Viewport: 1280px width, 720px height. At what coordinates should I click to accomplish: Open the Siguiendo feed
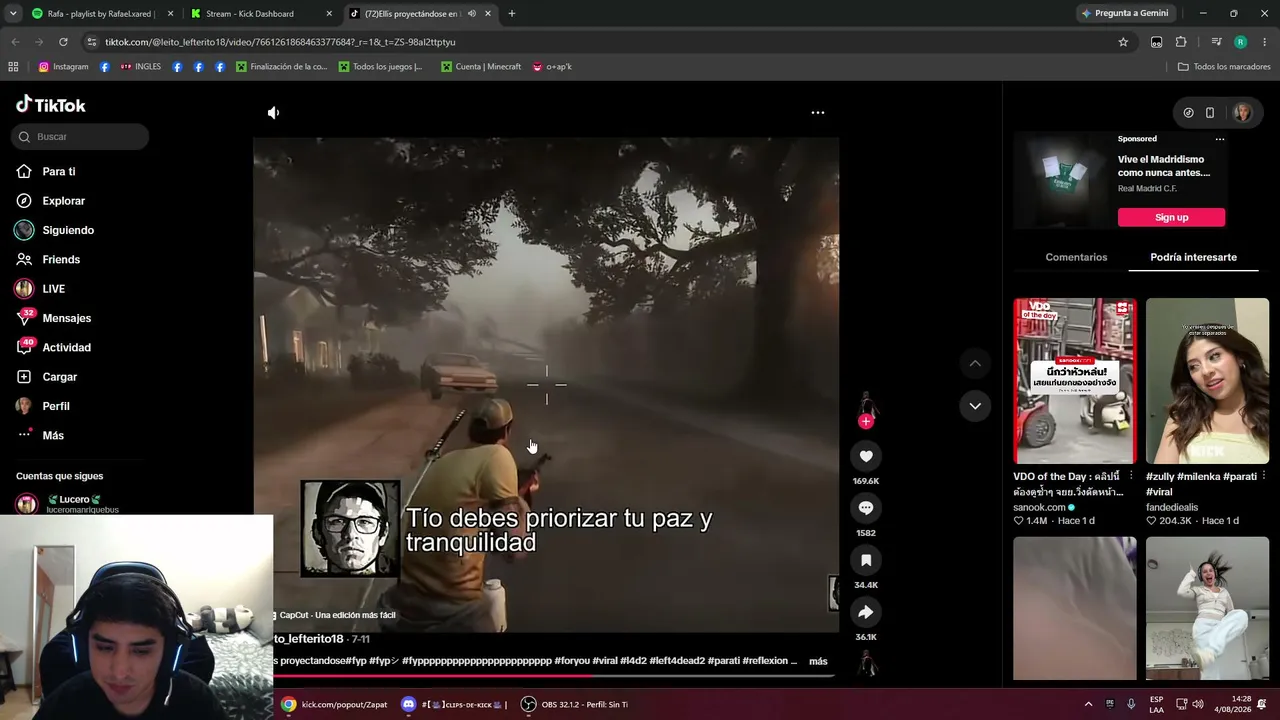coord(67,230)
